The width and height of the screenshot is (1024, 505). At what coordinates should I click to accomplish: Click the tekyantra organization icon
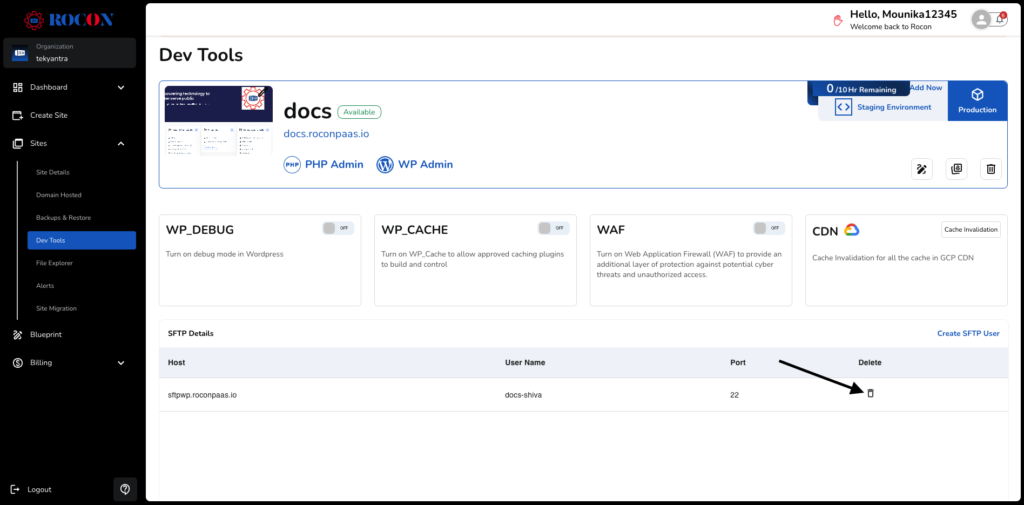(20, 53)
